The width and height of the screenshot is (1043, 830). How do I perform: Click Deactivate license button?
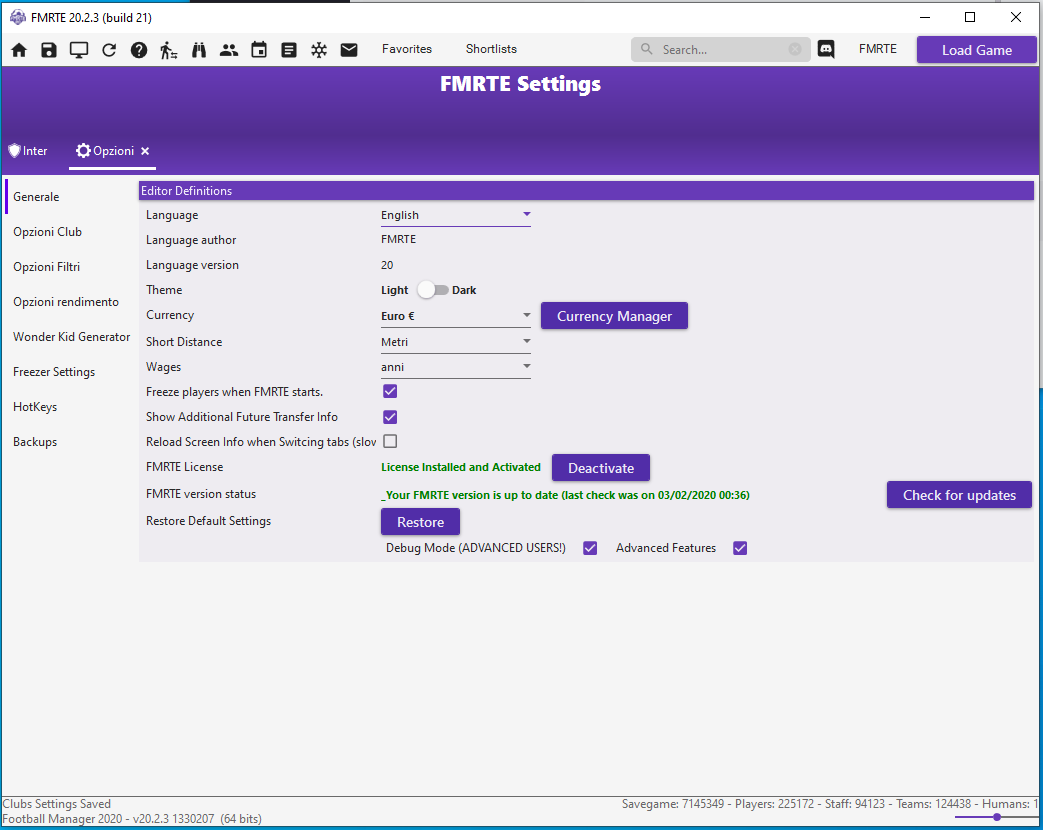pos(601,468)
